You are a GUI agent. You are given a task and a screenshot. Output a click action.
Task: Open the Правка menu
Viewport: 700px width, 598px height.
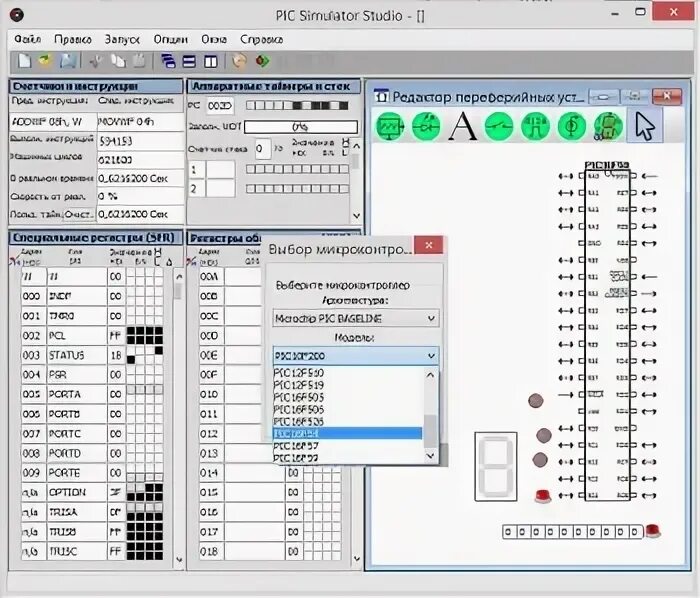click(x=73, y=39)
